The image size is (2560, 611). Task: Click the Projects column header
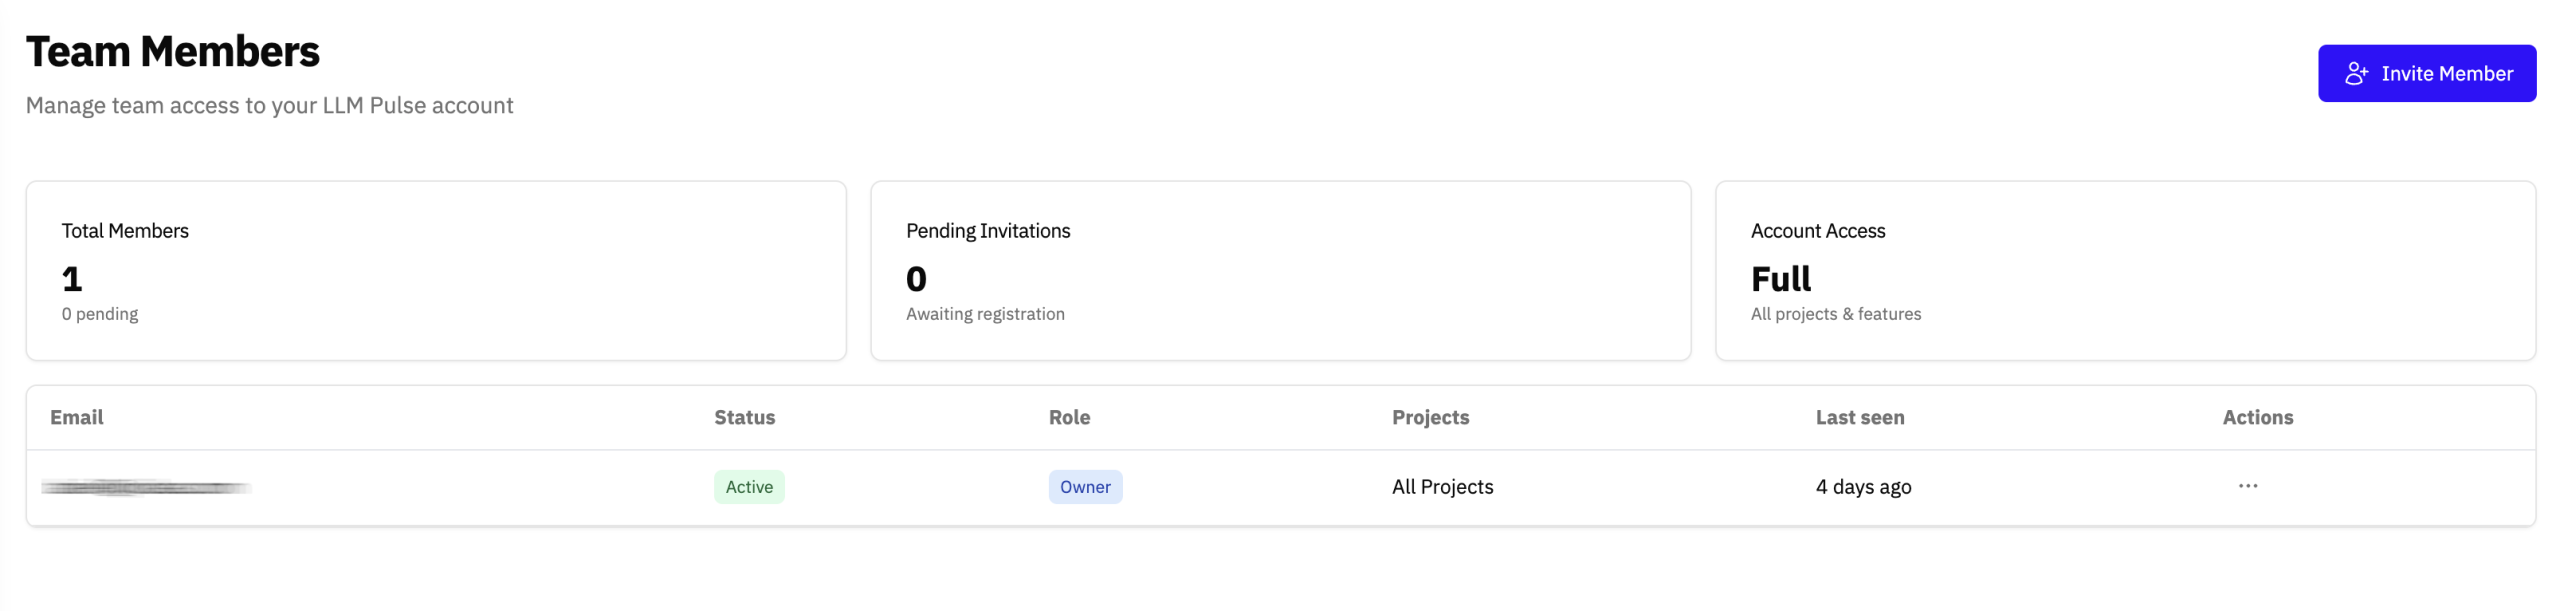[1429, 417]
